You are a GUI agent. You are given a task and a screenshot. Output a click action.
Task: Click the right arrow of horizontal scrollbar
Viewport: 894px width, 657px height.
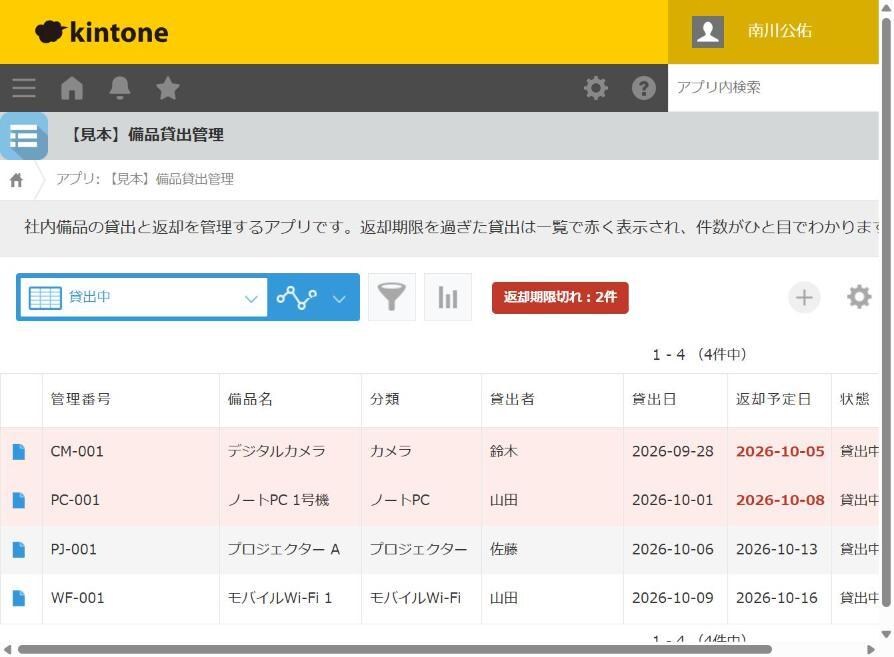(871, 650)
